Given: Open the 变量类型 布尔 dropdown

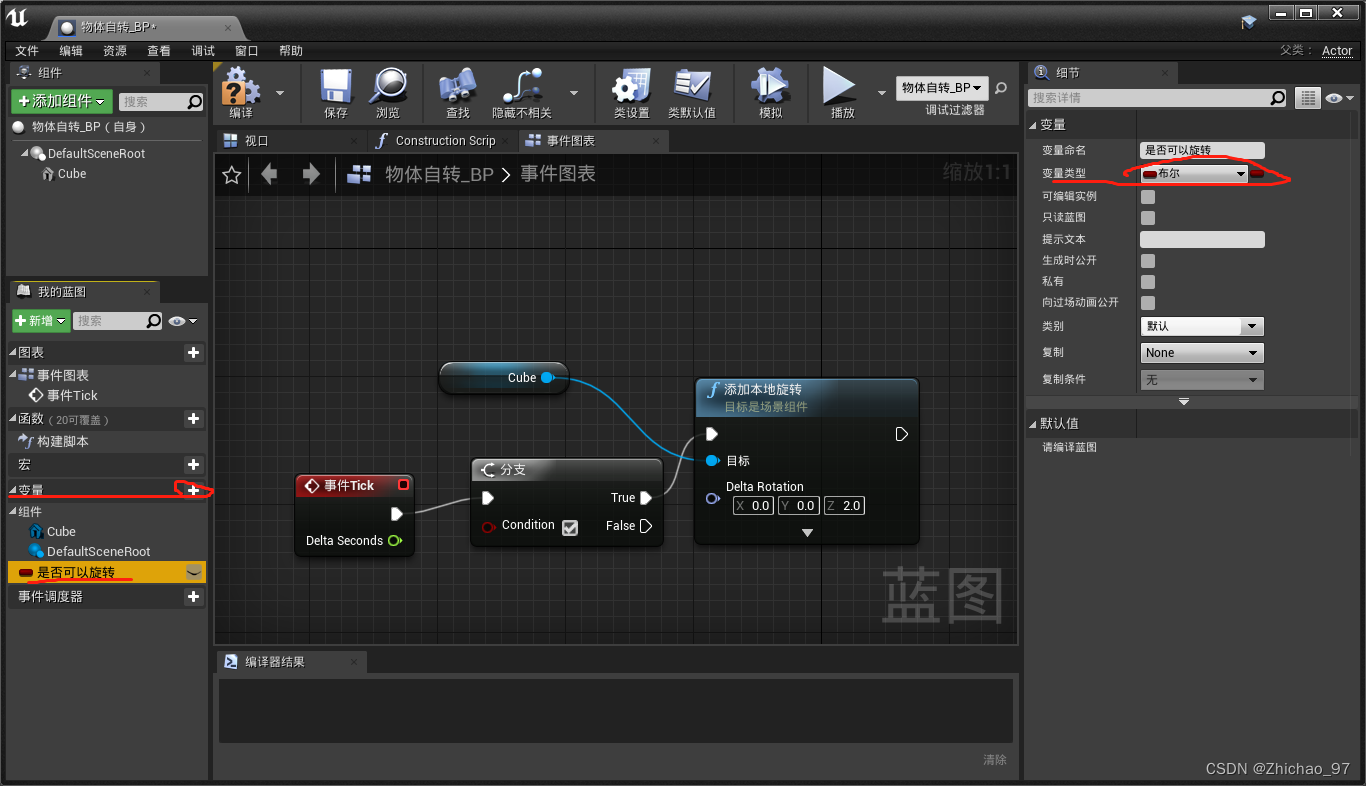Looking at the screenshot, I should click(1195, 174).
